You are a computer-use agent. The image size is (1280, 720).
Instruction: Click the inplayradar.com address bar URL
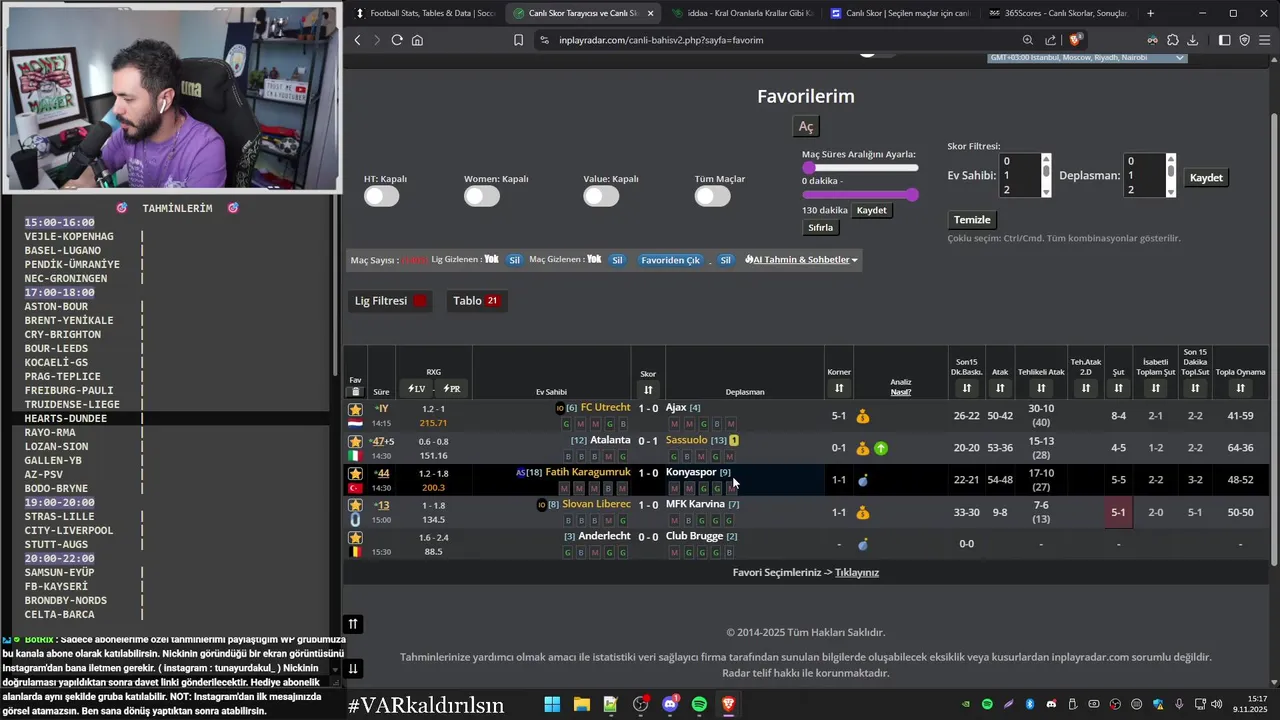click(x=661, y=40)
